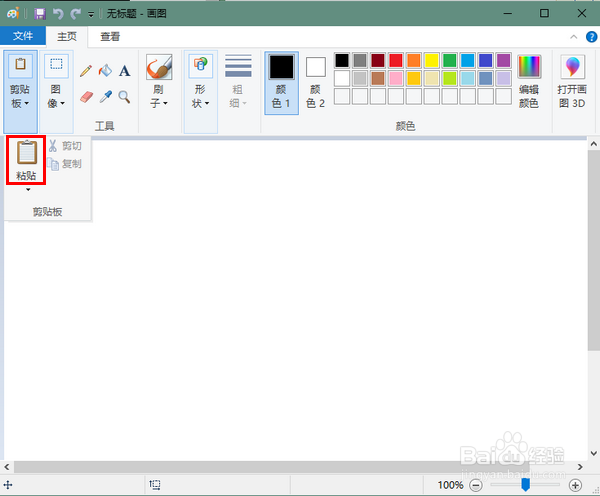Open the Customize Quick Access Toolbar arrow
Screen dimensions: 600x496
pos(91,15)
